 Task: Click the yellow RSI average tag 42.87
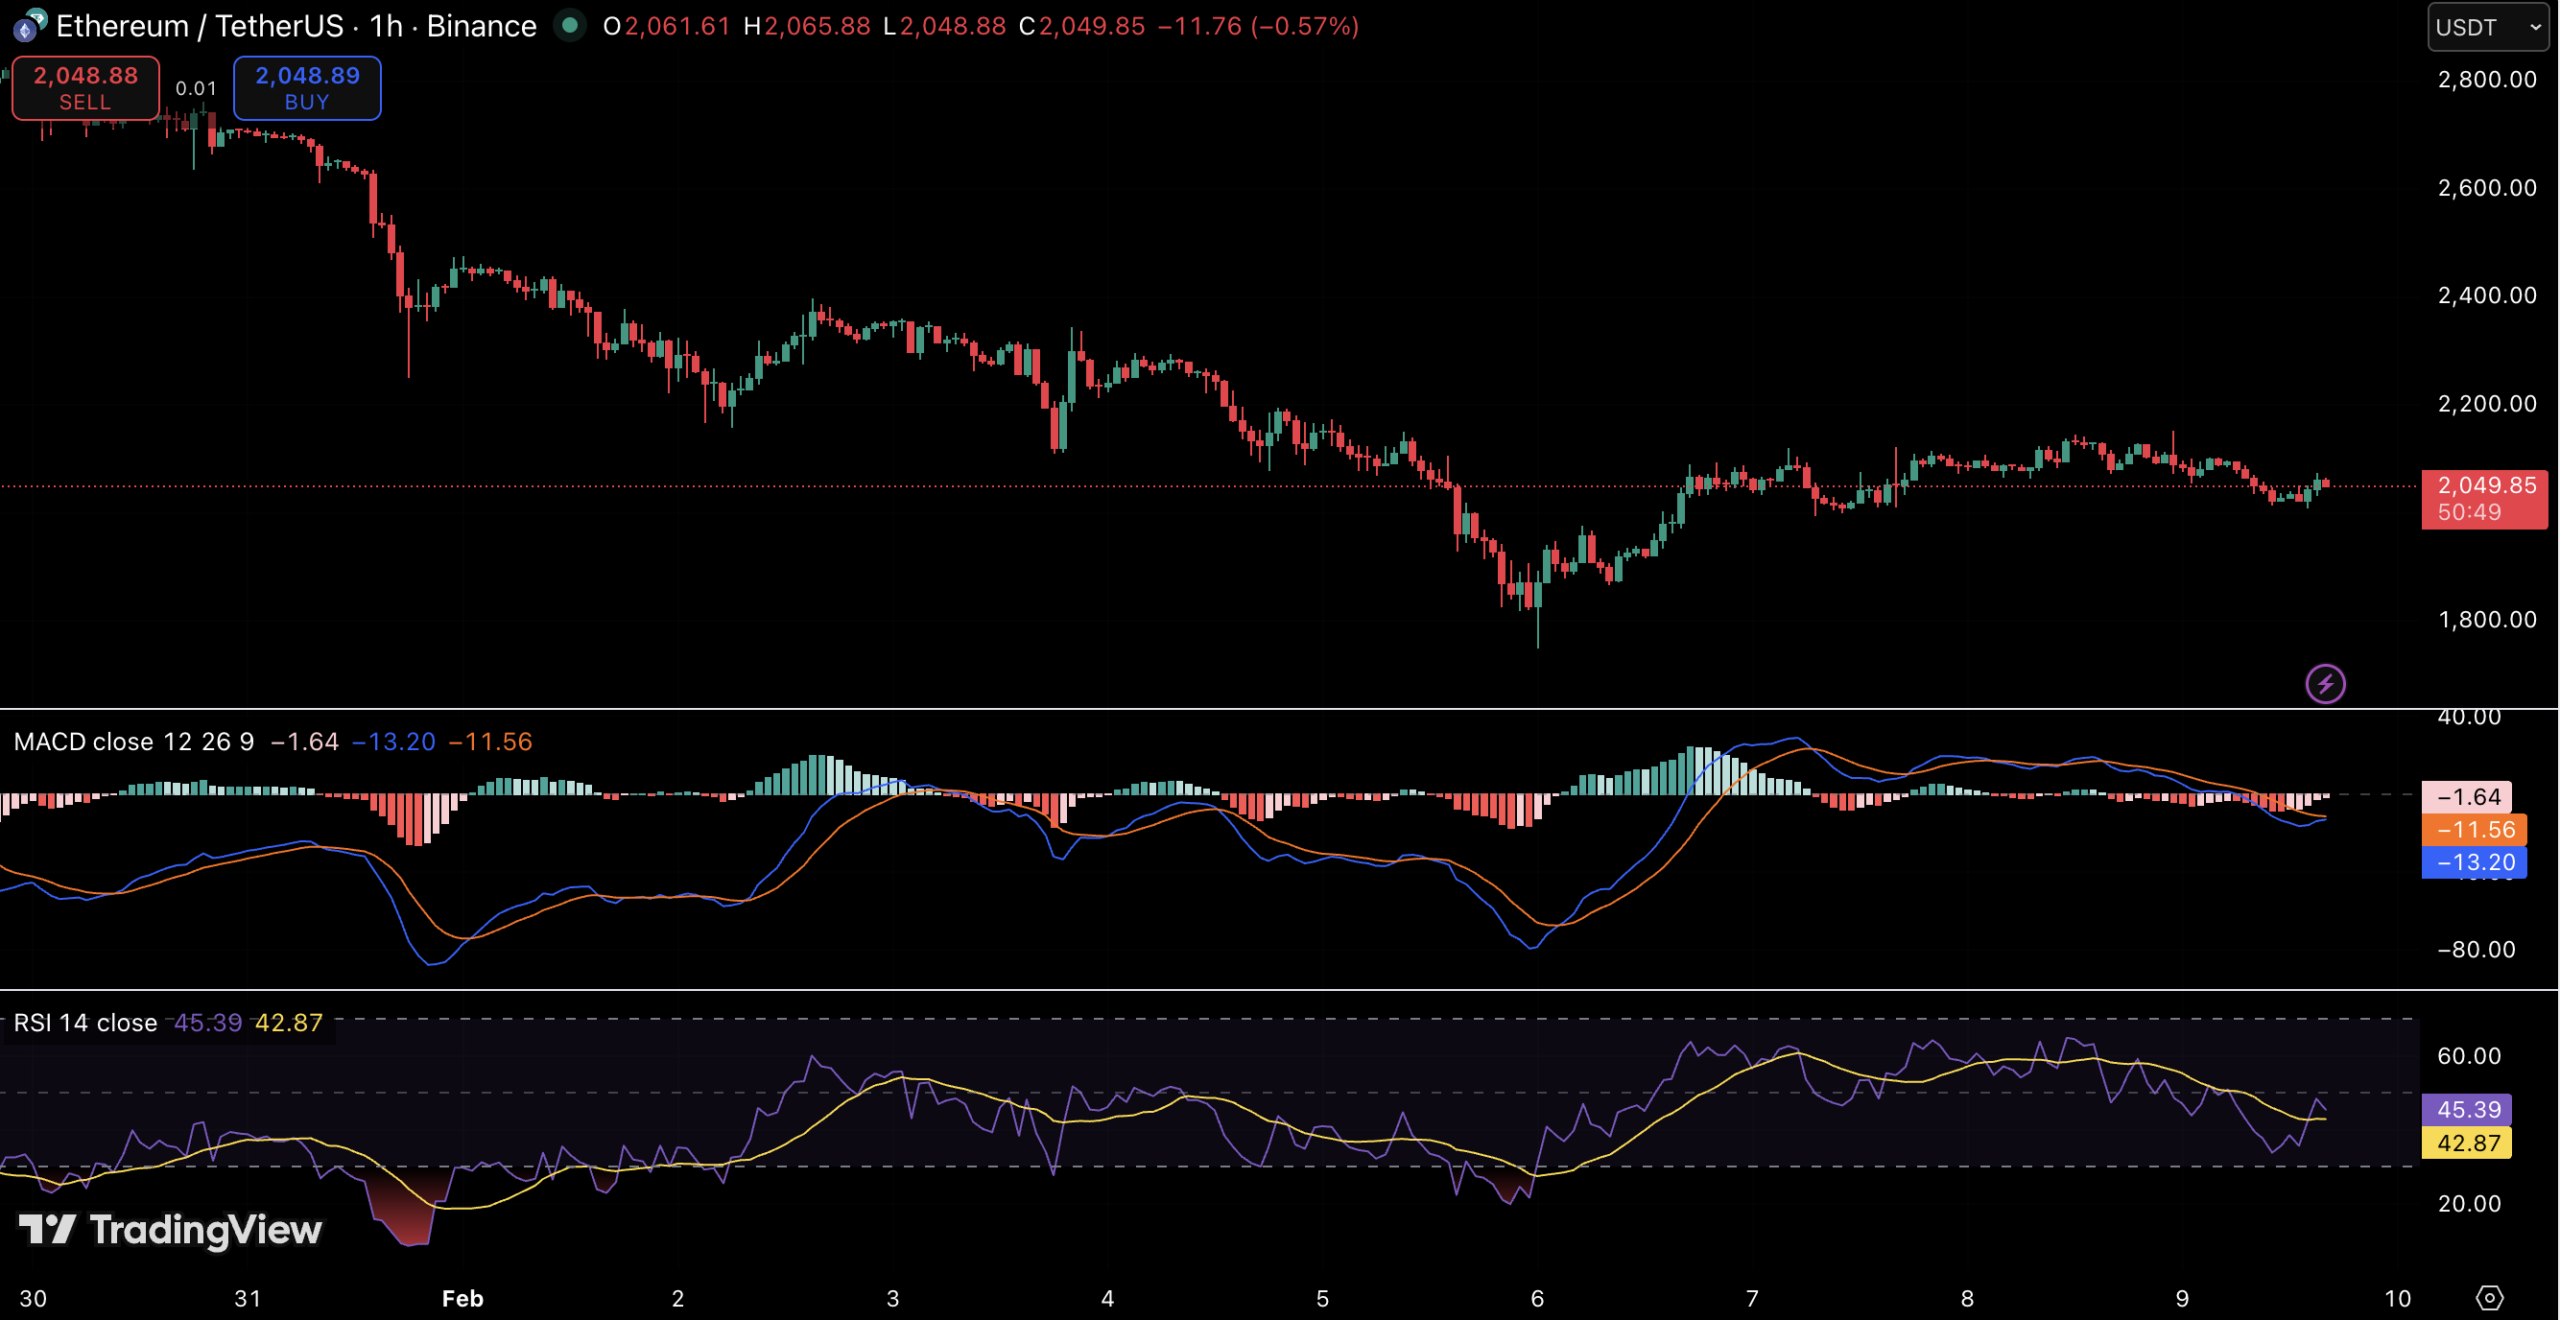tap(2467, 1143)
